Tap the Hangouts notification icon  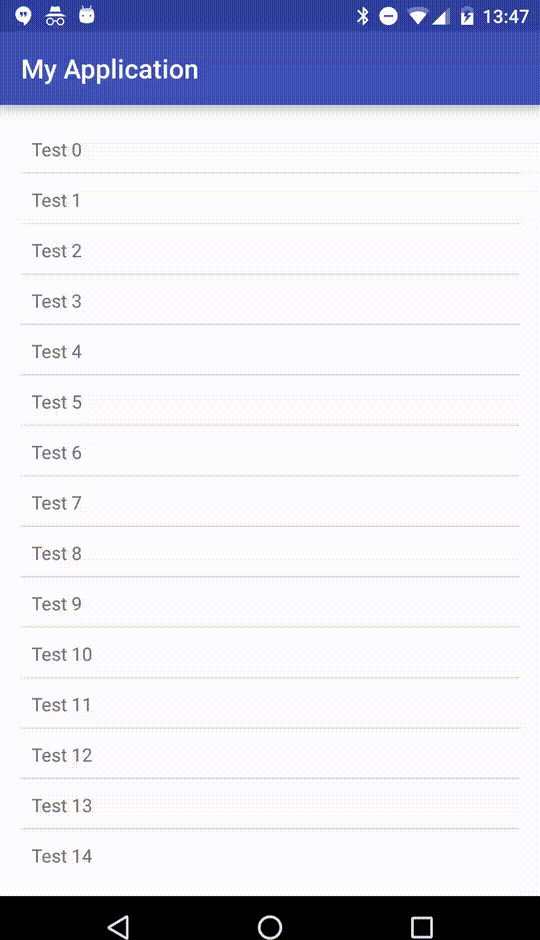[x=23, y=16]
